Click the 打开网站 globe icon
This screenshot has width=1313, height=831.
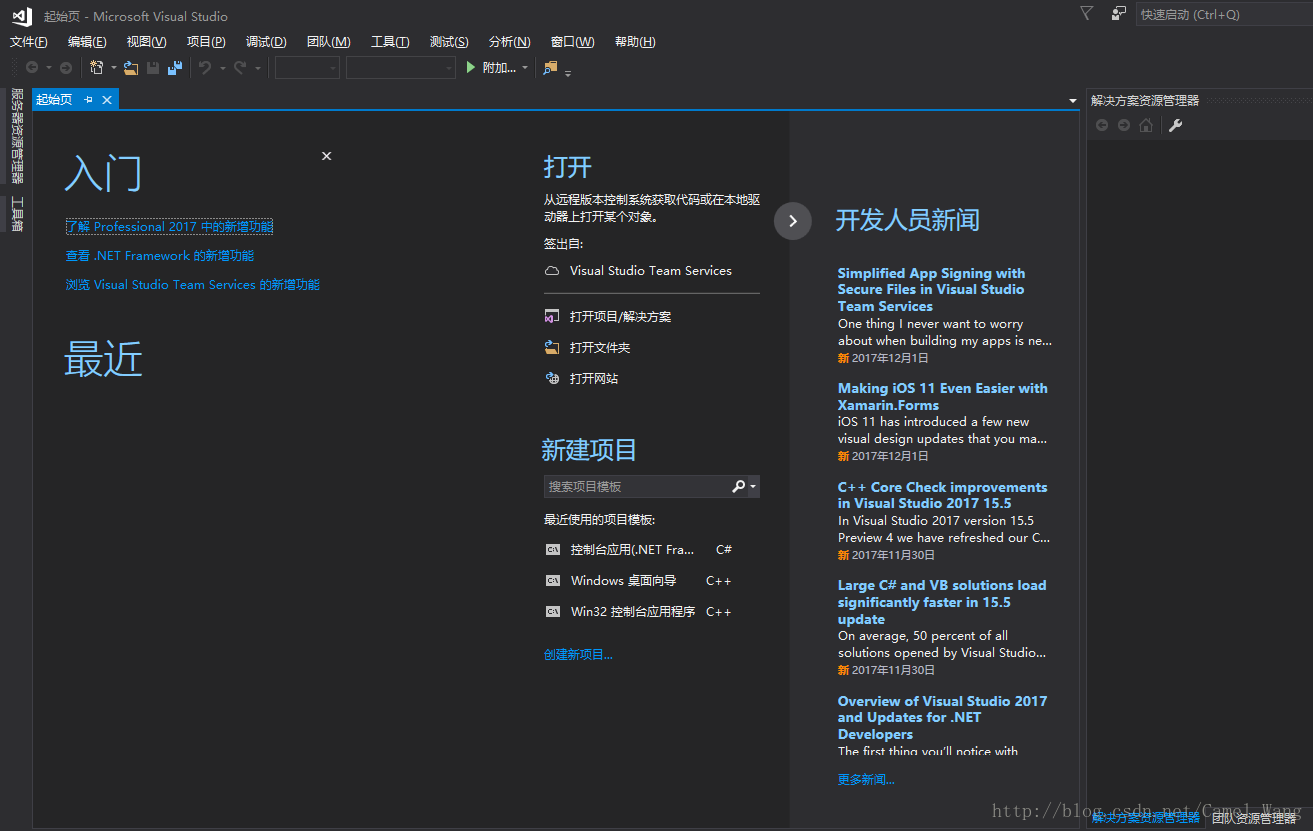coord(552,378)
